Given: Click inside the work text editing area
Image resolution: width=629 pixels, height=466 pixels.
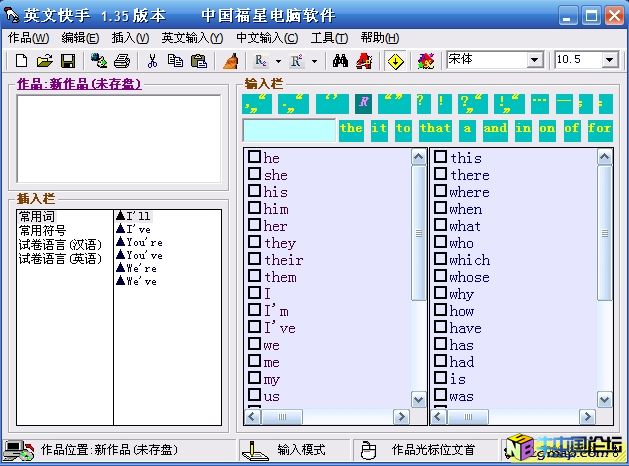Looking at the screenshot, I should tap(119, 139).
